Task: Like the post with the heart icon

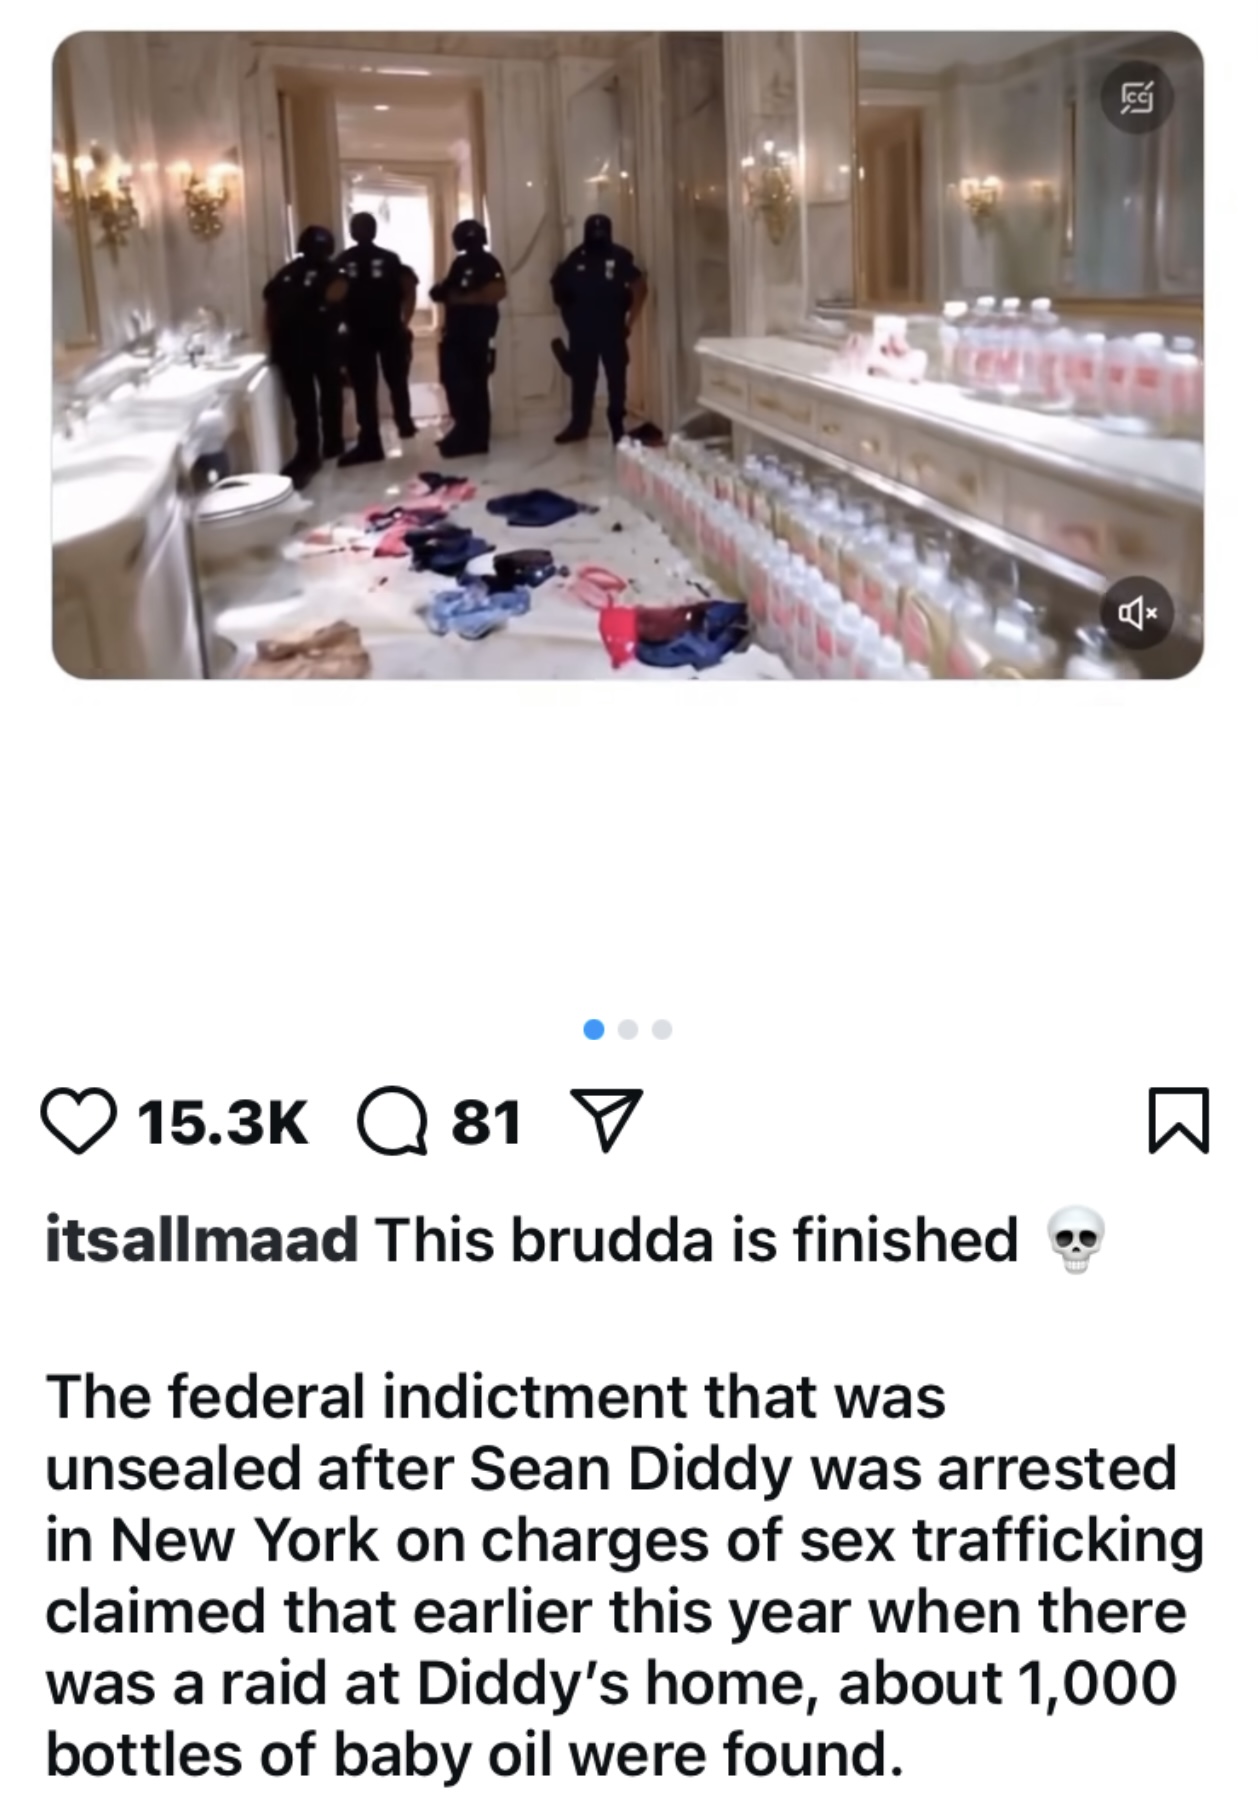Action: [78, 1121]
